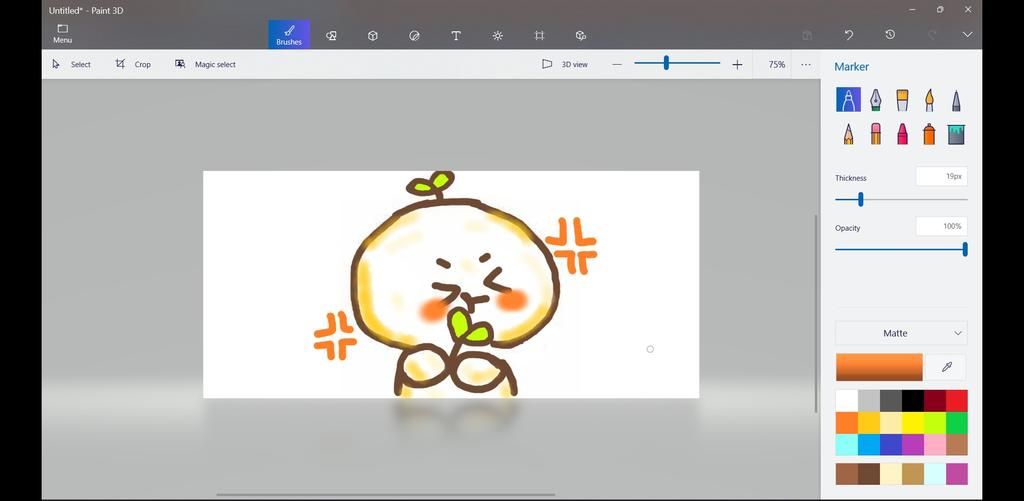Open the three-dot more options
Viewport: 1024px width, 501px height.
(806, 64)
